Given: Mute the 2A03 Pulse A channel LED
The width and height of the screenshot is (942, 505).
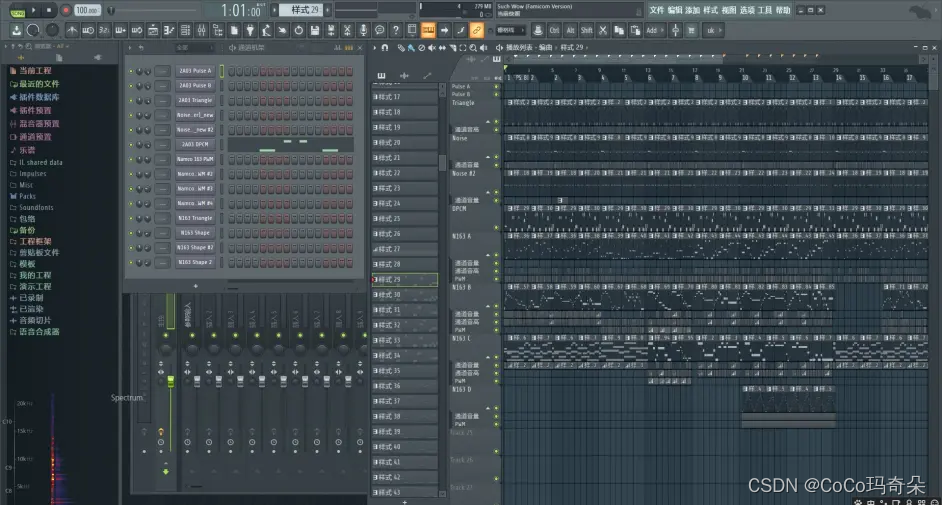Looking at the screenshot, I should (x=131, y=71).
